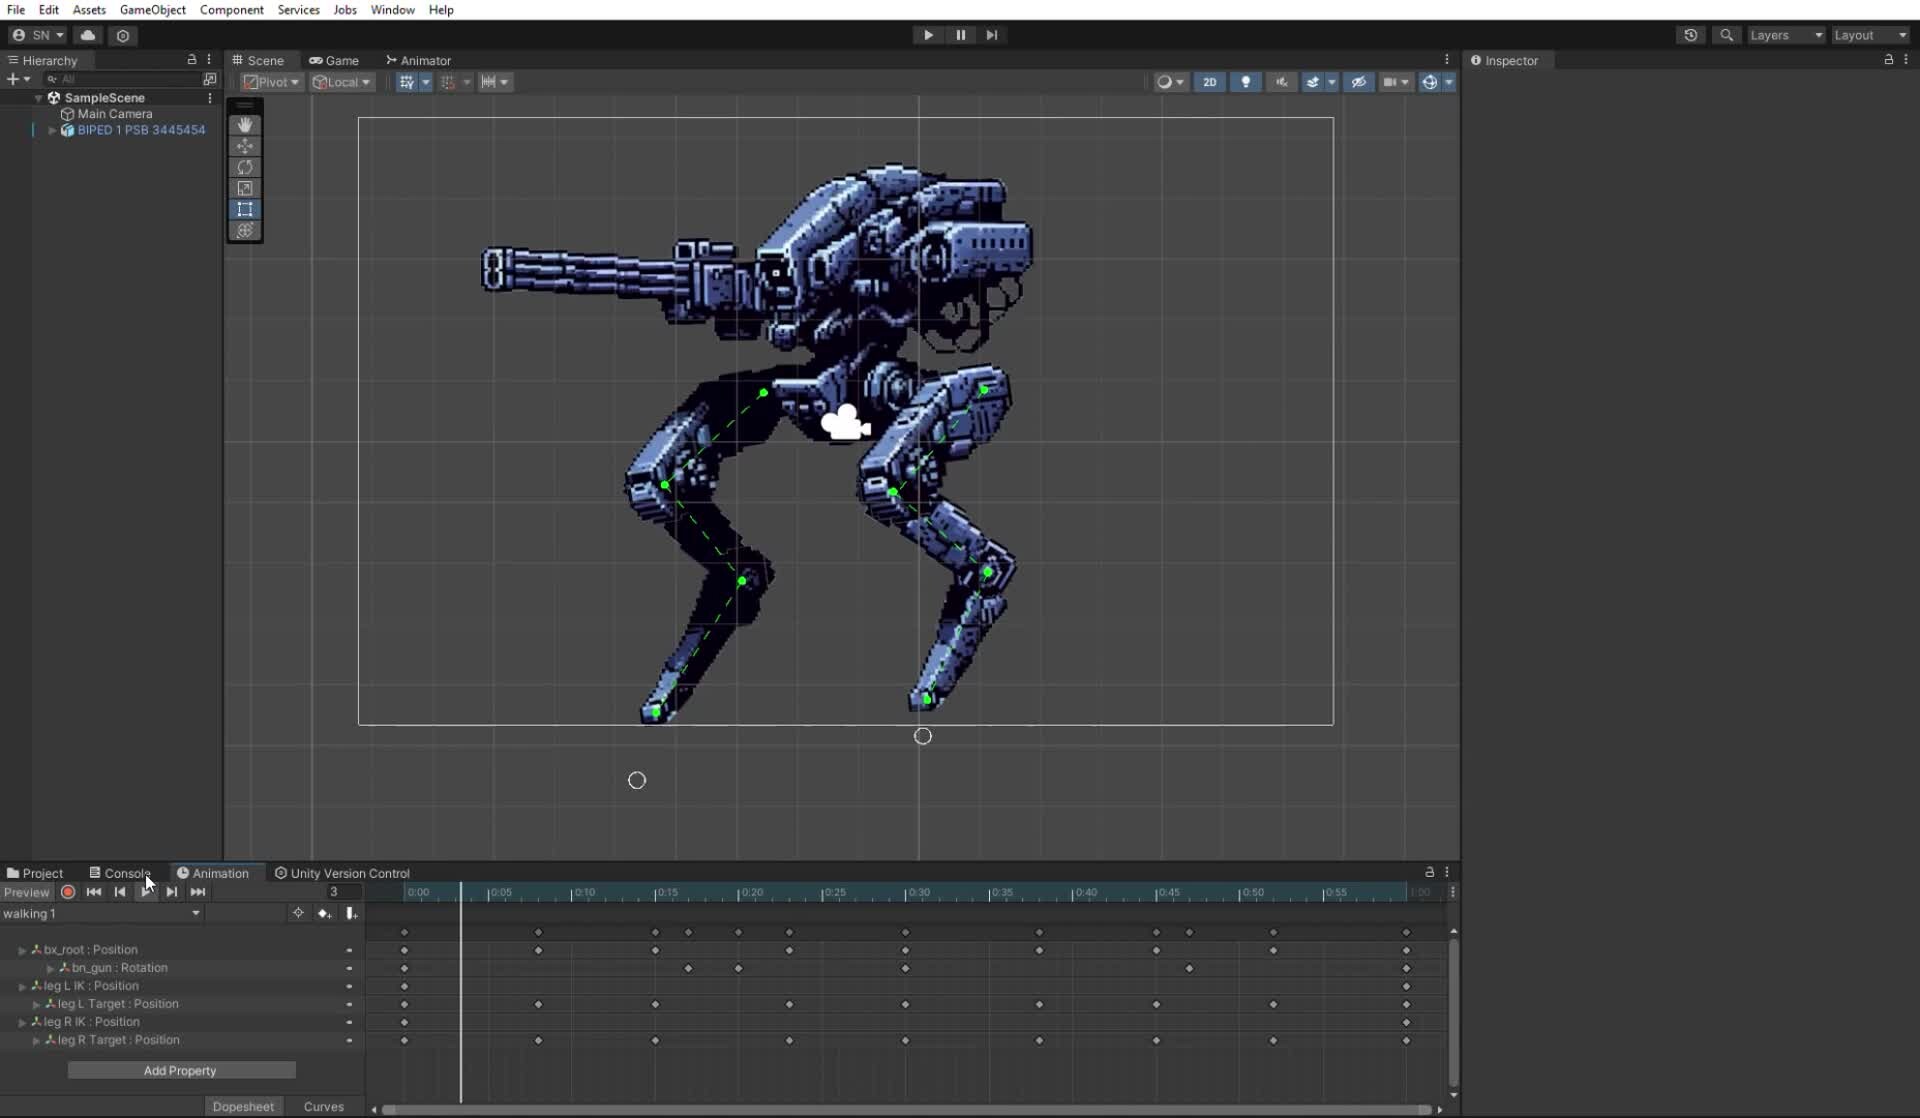Enable scene lighting in the Scene view
Image resolution: width=1920 pixels, height=1118 pixels.
[1245, 82]
